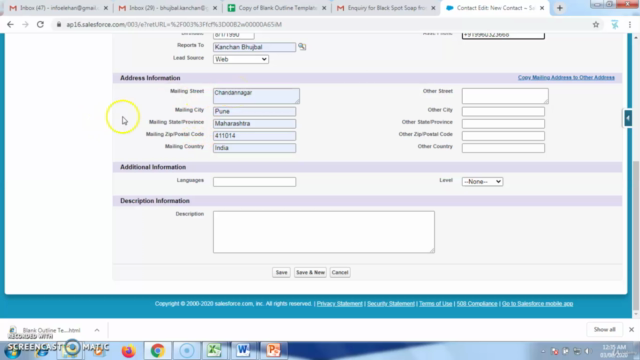Click the volume icon in system tray

point(588,351)
